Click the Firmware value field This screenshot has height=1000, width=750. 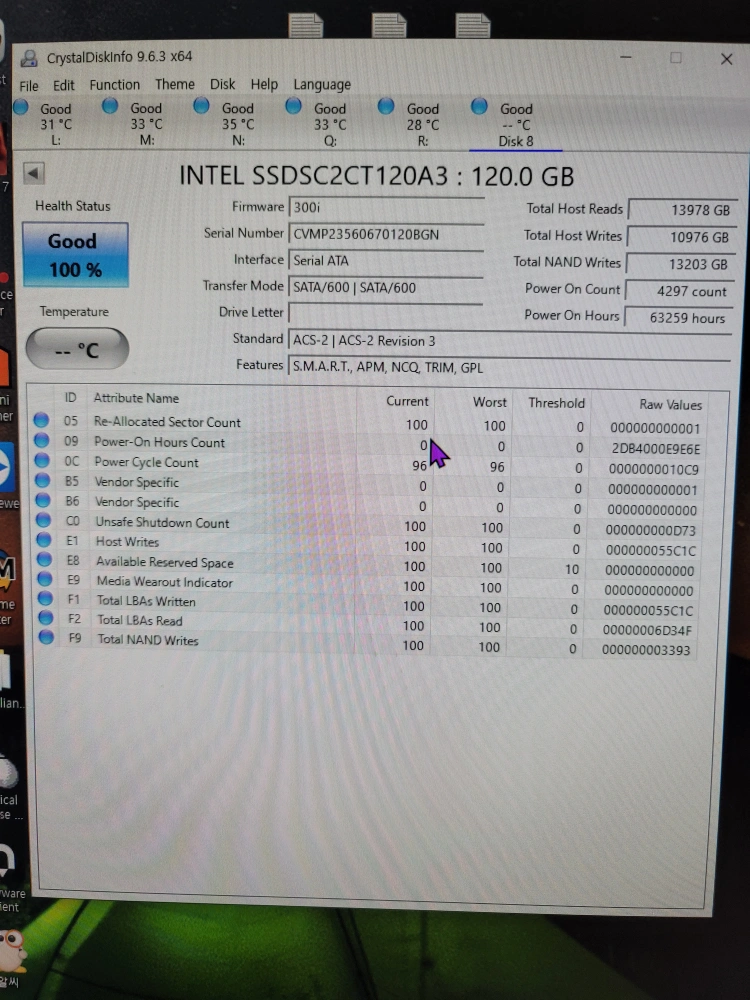[x=386, y=207]
